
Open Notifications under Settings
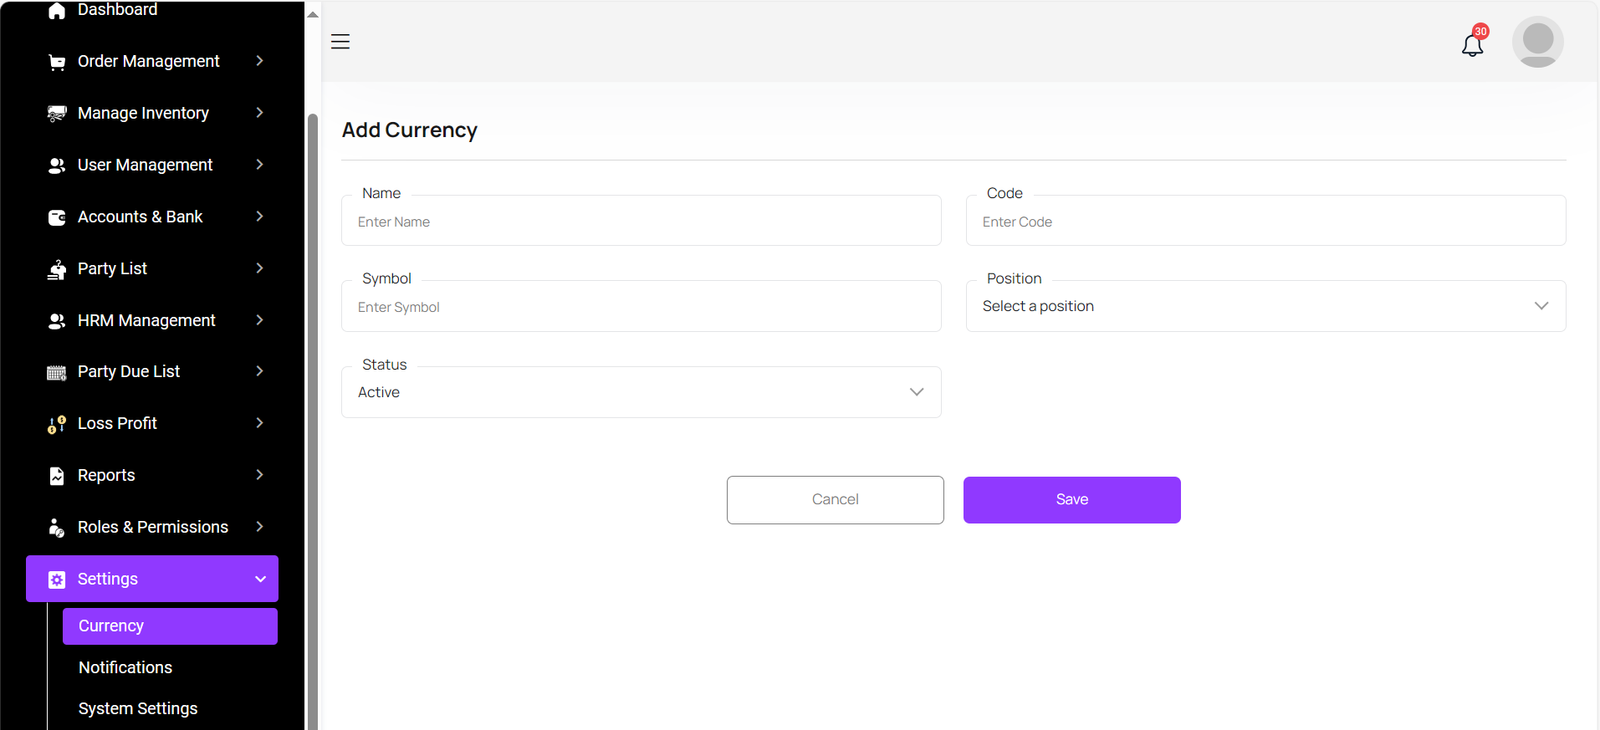click(125, 667)
